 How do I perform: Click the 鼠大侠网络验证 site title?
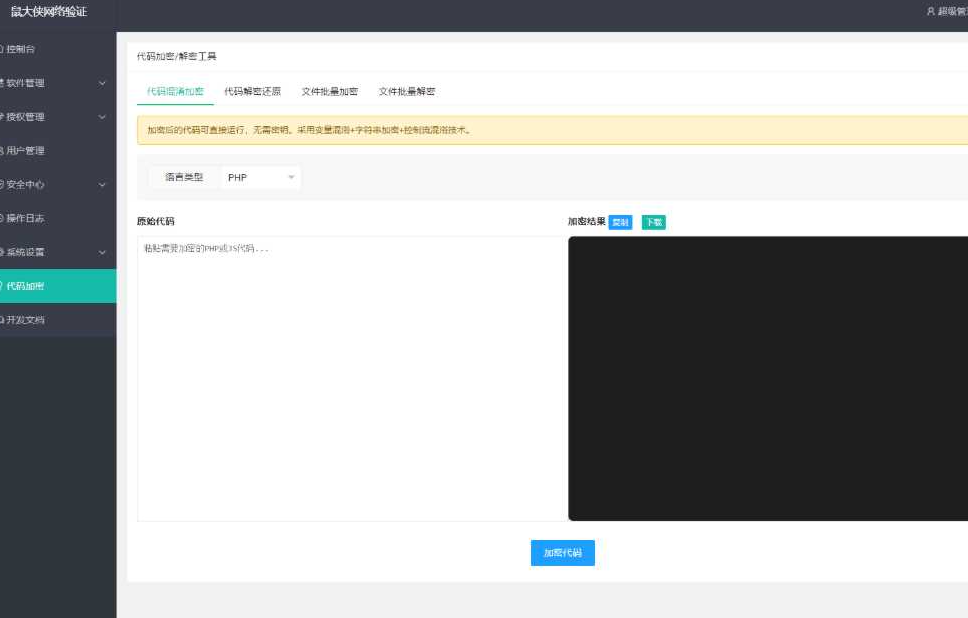click(49, 12)
